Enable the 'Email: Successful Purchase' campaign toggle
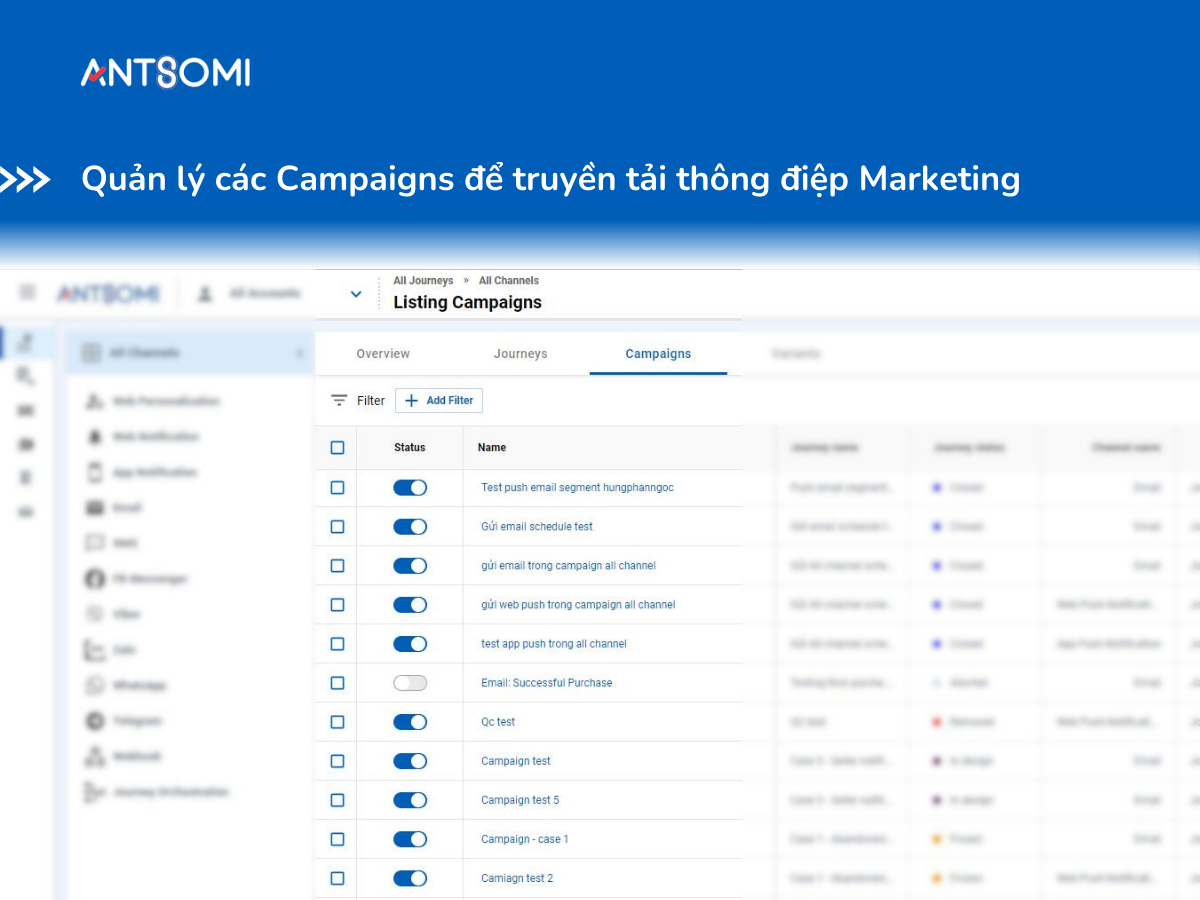 coord(410,683)
